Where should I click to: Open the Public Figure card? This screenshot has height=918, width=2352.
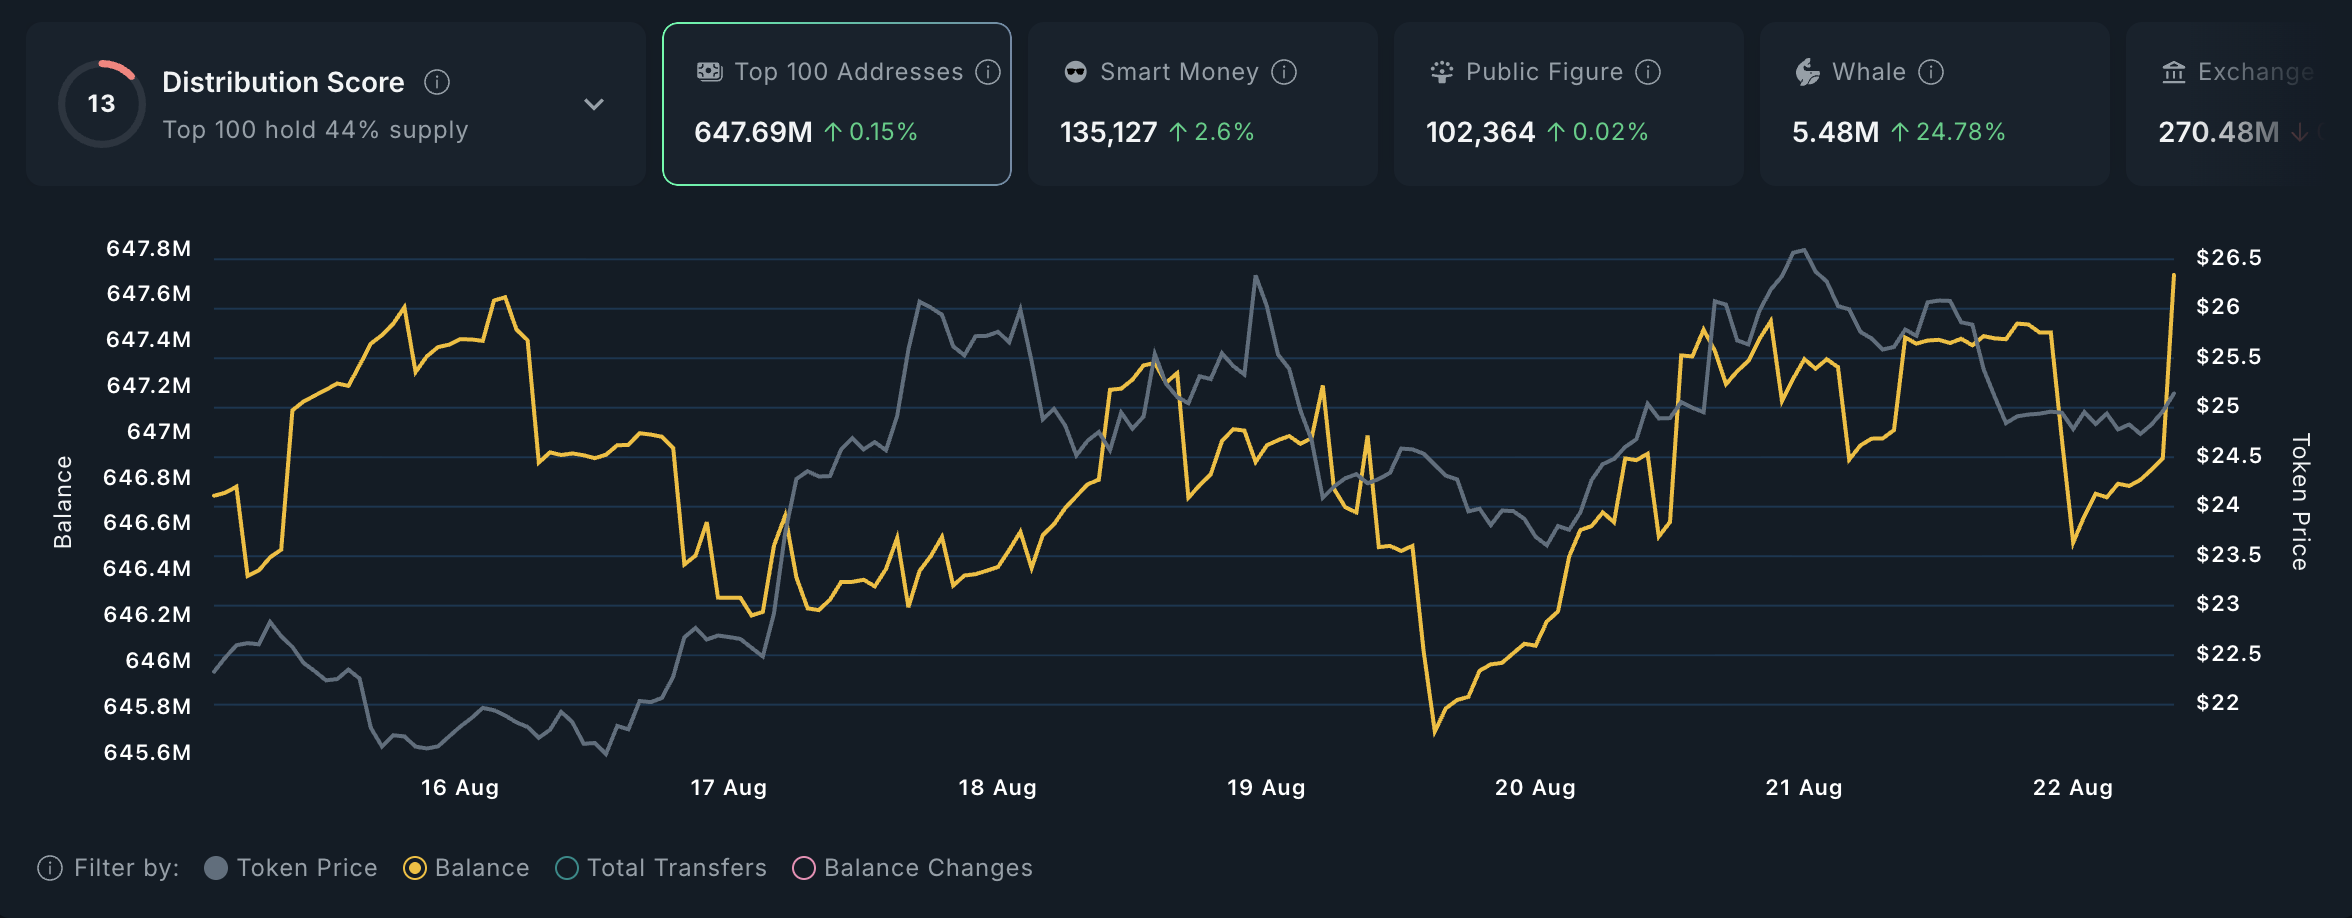click(1568, 104)
